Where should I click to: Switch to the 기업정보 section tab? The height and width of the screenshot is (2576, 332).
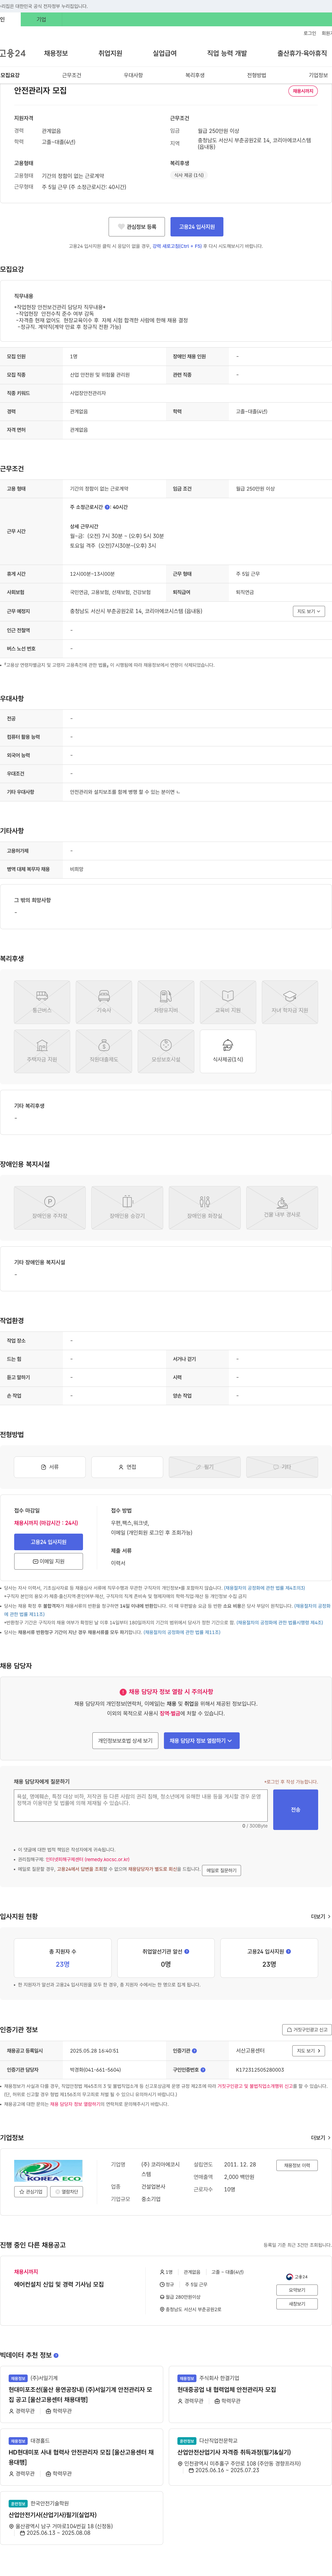click(x=318, y=75)
